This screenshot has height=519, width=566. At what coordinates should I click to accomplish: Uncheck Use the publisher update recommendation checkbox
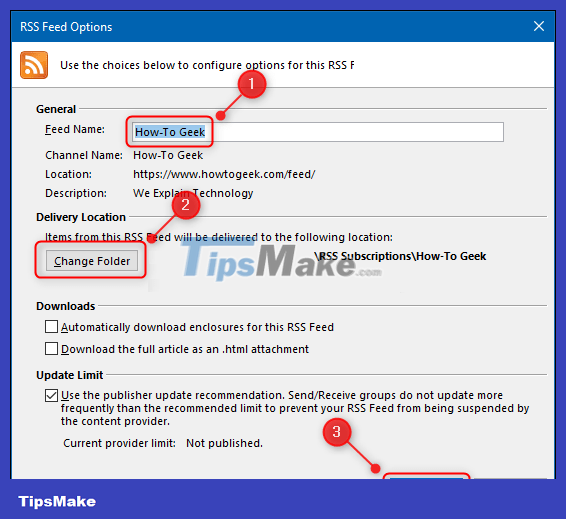tap(51, 395)
